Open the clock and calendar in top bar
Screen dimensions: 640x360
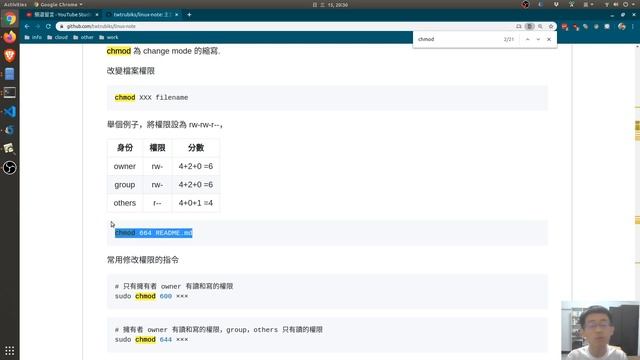coord(330,4)
